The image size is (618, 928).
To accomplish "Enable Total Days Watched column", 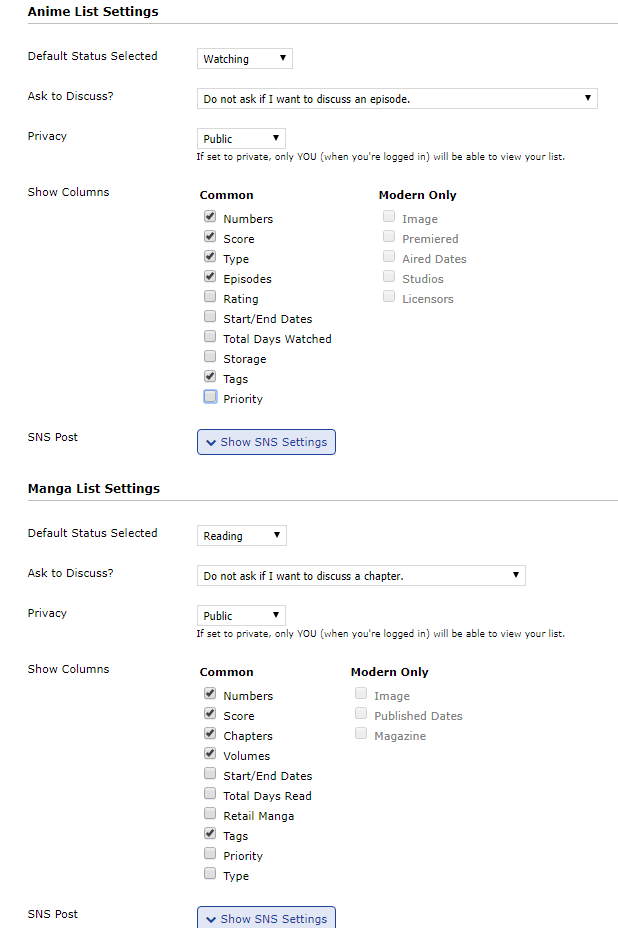I will tap(210, 337).
